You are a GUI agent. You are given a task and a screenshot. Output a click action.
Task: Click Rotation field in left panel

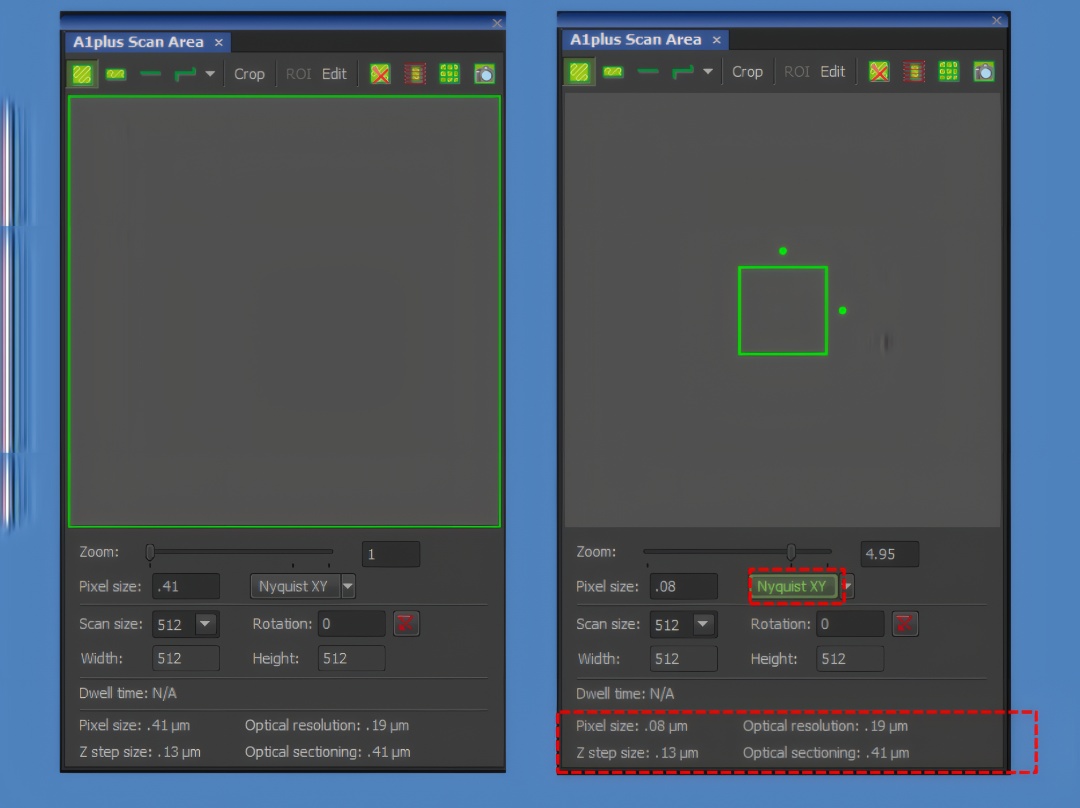pos(351,624)
